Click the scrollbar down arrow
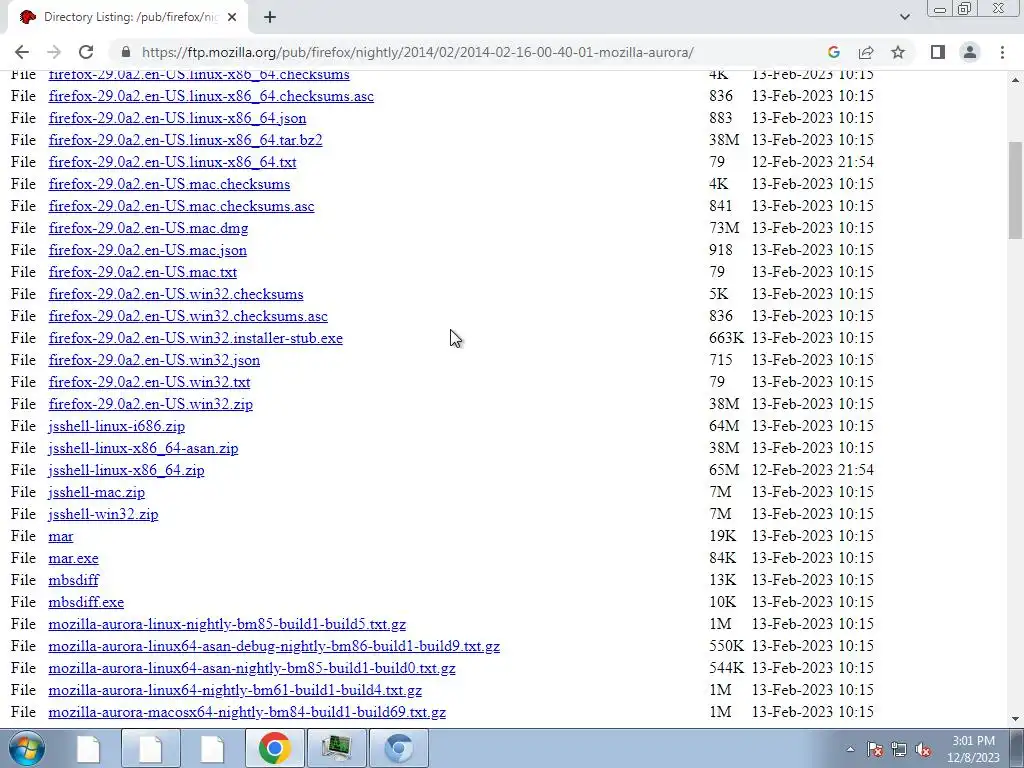 (x=1016, y=719)
